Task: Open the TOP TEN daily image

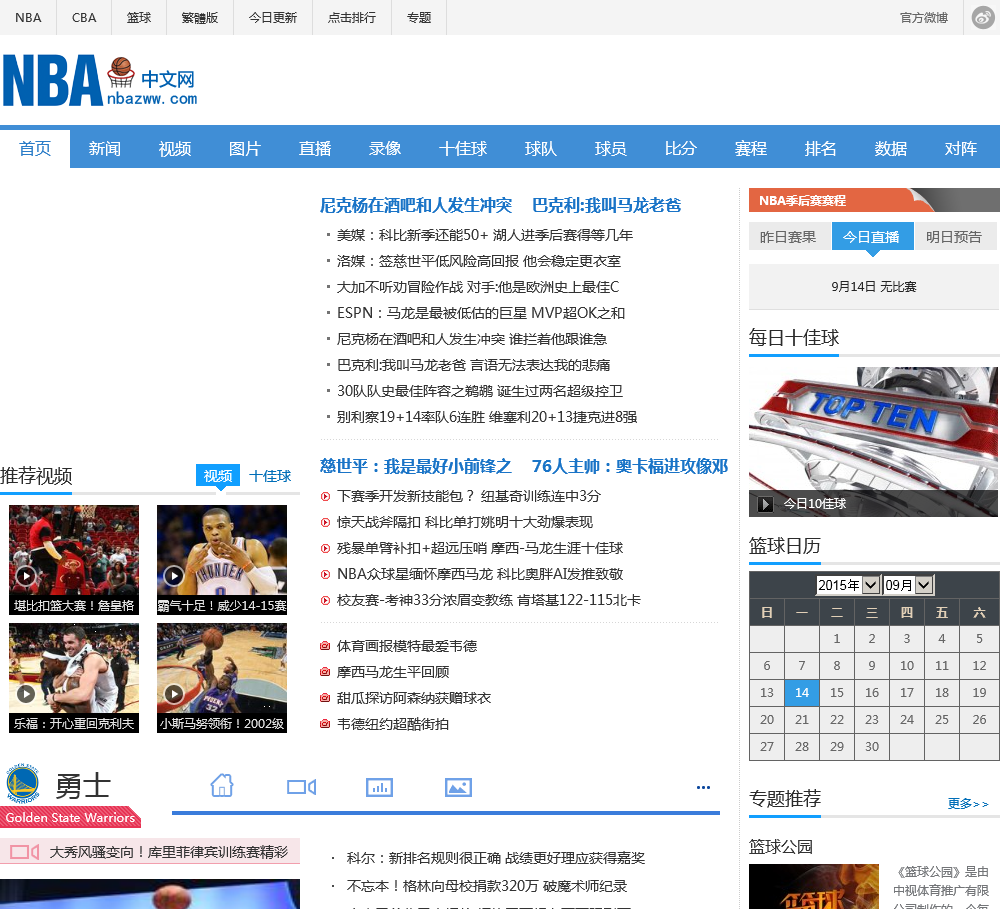Action: pos(873,441)
